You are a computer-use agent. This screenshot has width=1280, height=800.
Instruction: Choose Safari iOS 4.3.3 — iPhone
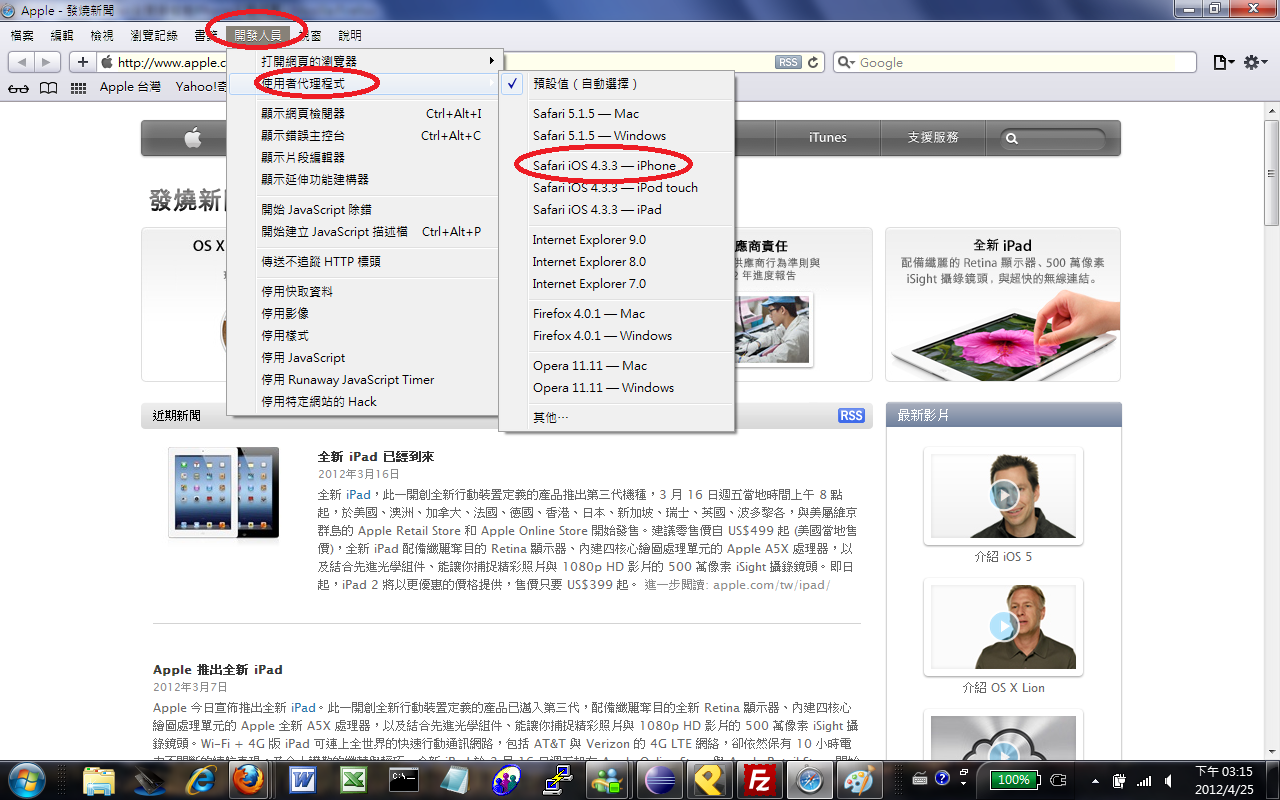point(617,165)
